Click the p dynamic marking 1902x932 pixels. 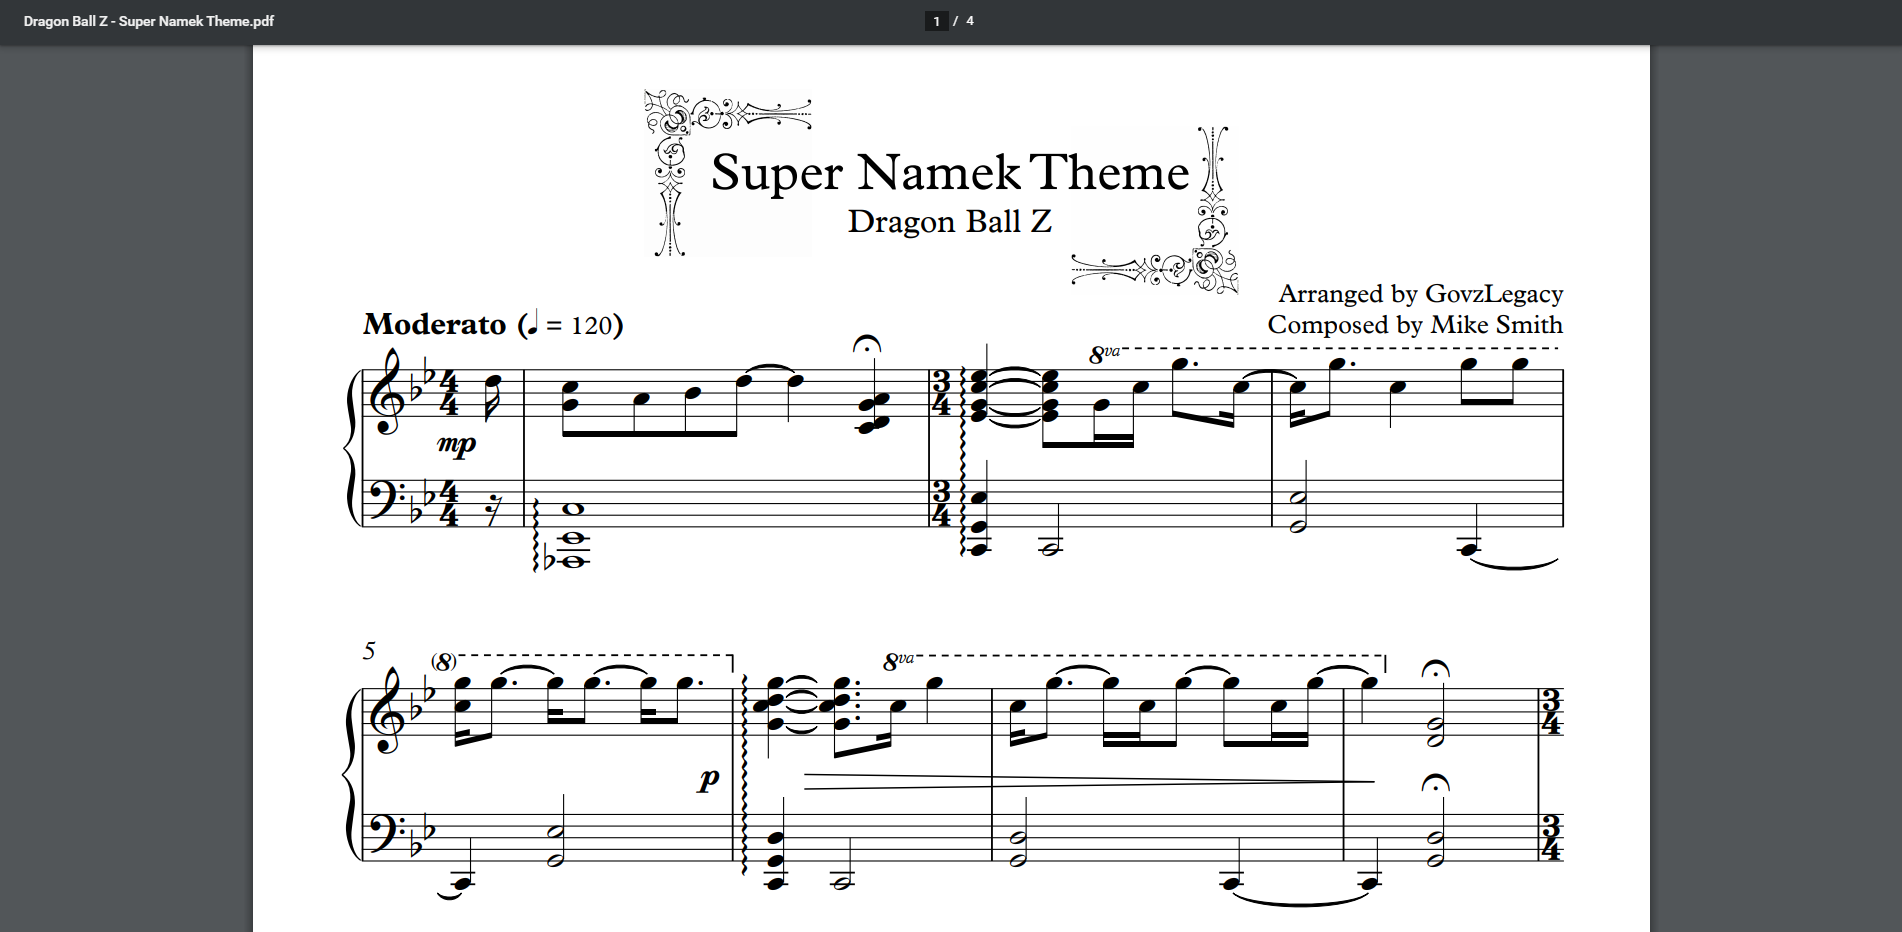pyautogui.click(x=709, y=778)
